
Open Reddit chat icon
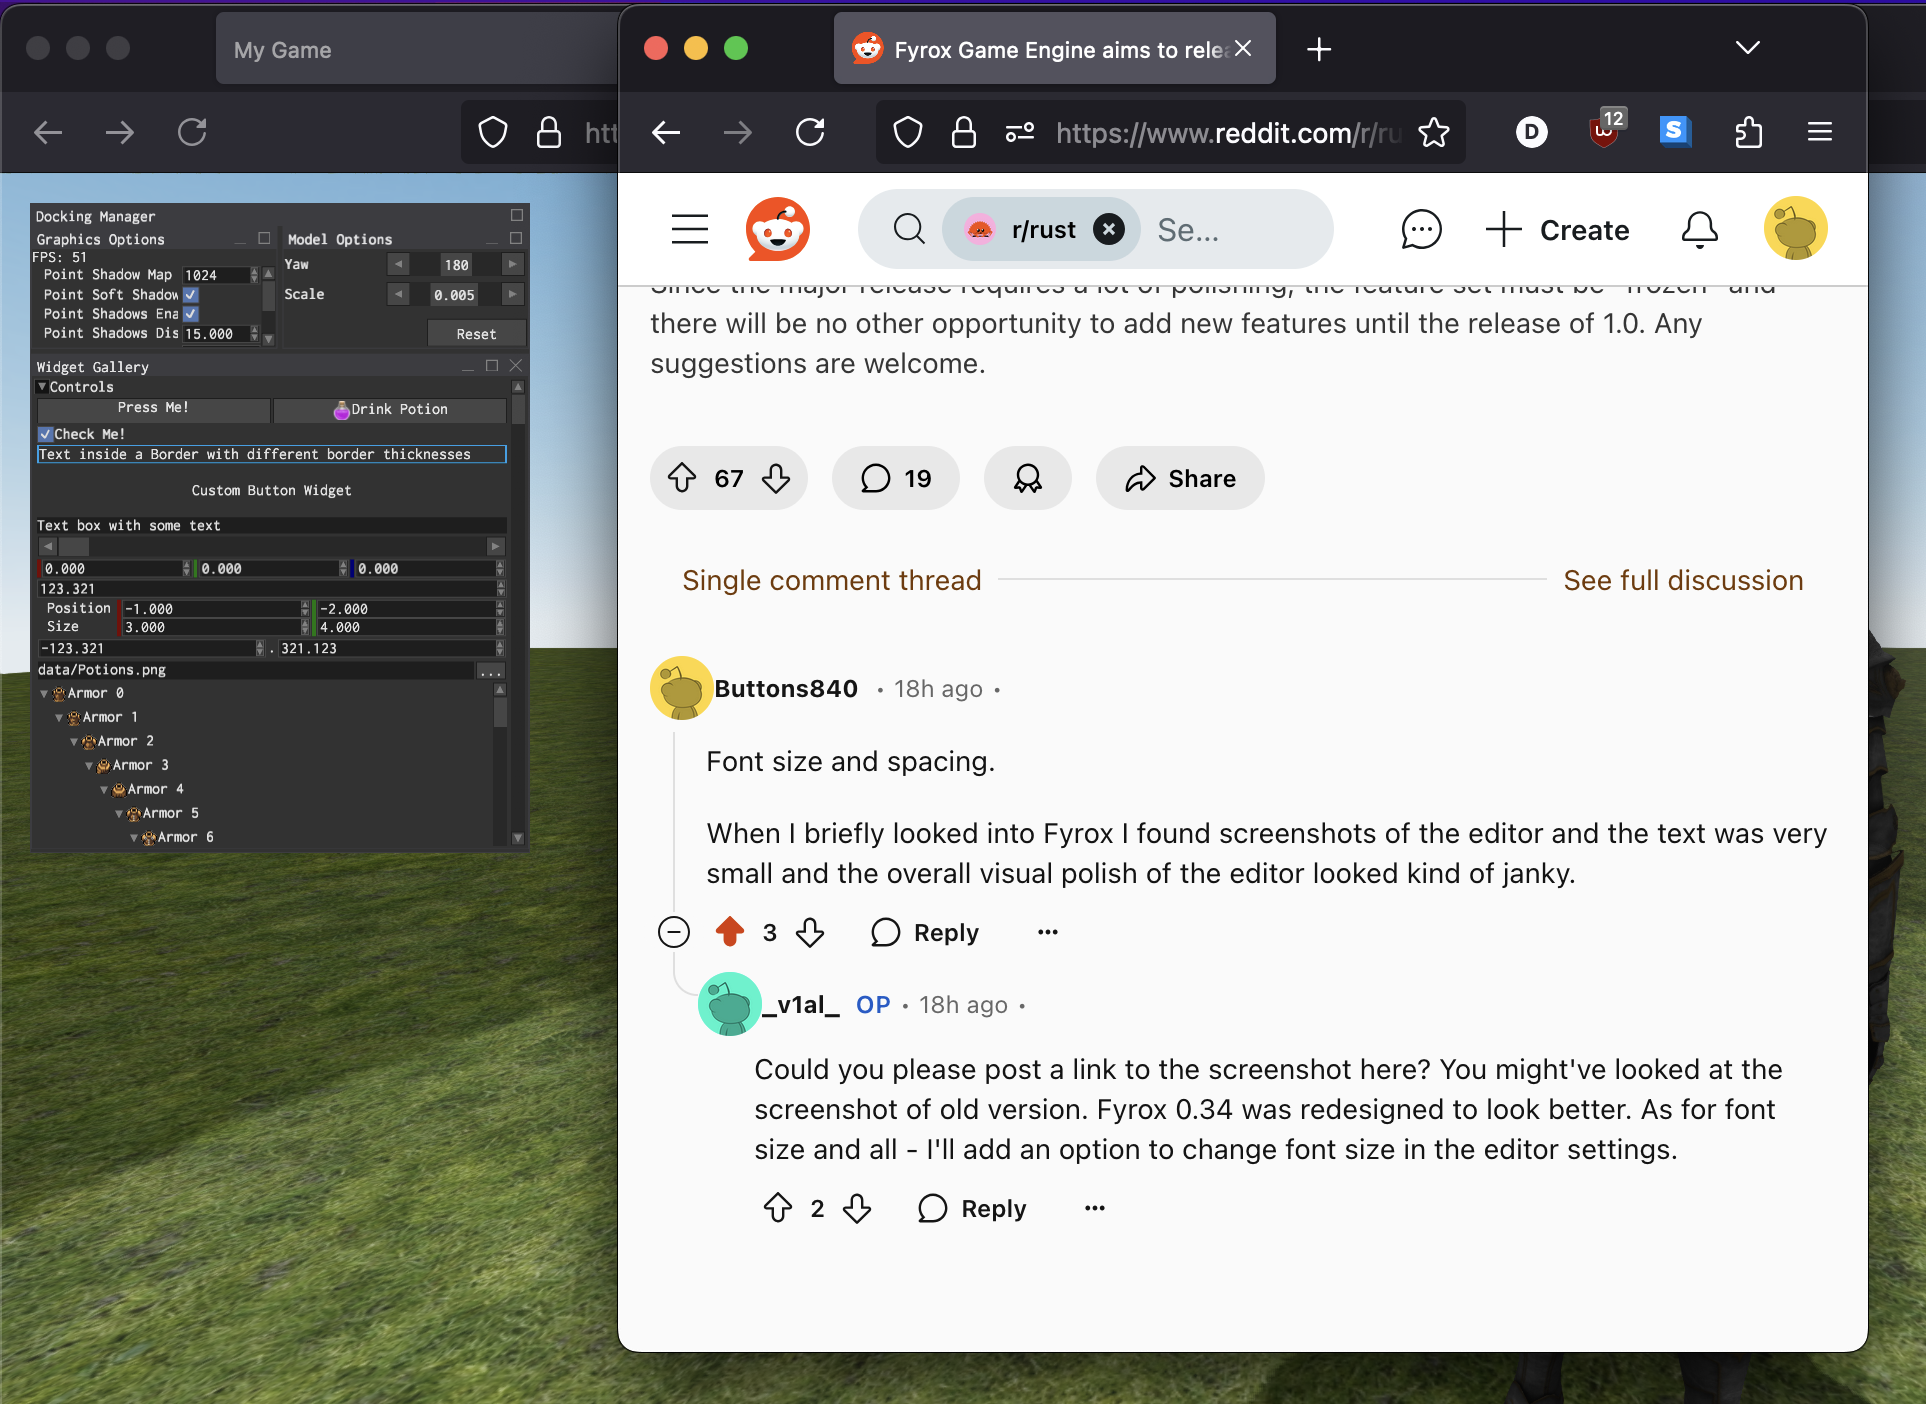(1421, 230)
